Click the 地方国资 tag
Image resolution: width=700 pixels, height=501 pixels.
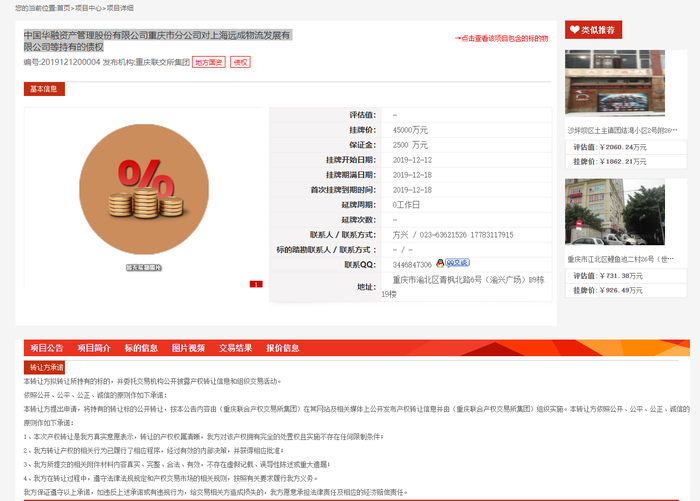click(x=208, y=62)
